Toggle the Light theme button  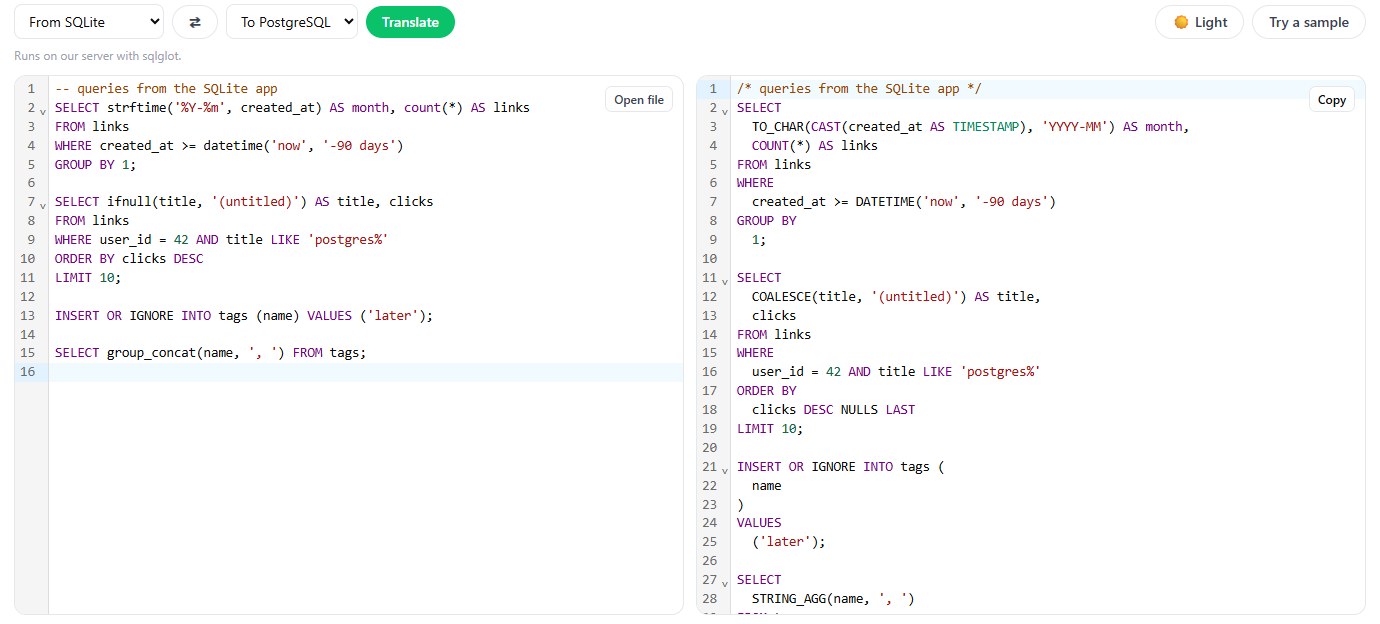[1199, 22]
